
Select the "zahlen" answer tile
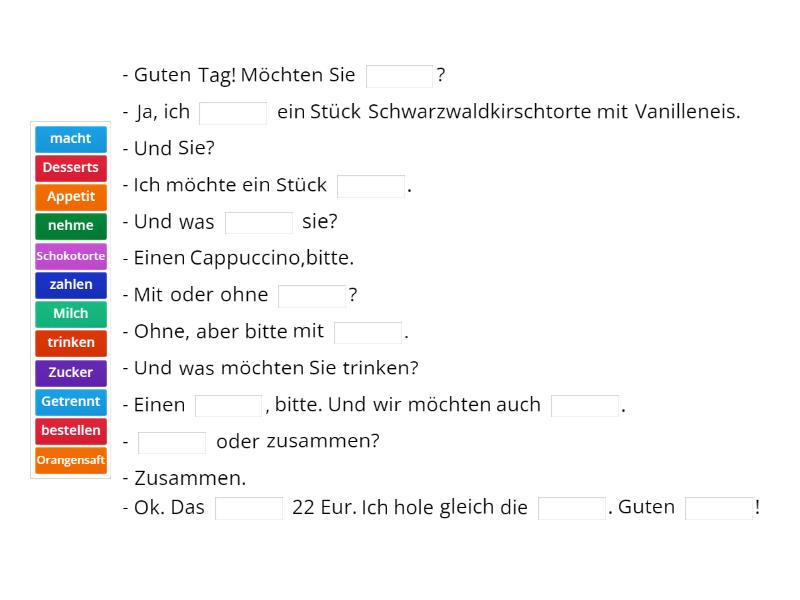tap(70, 285)
